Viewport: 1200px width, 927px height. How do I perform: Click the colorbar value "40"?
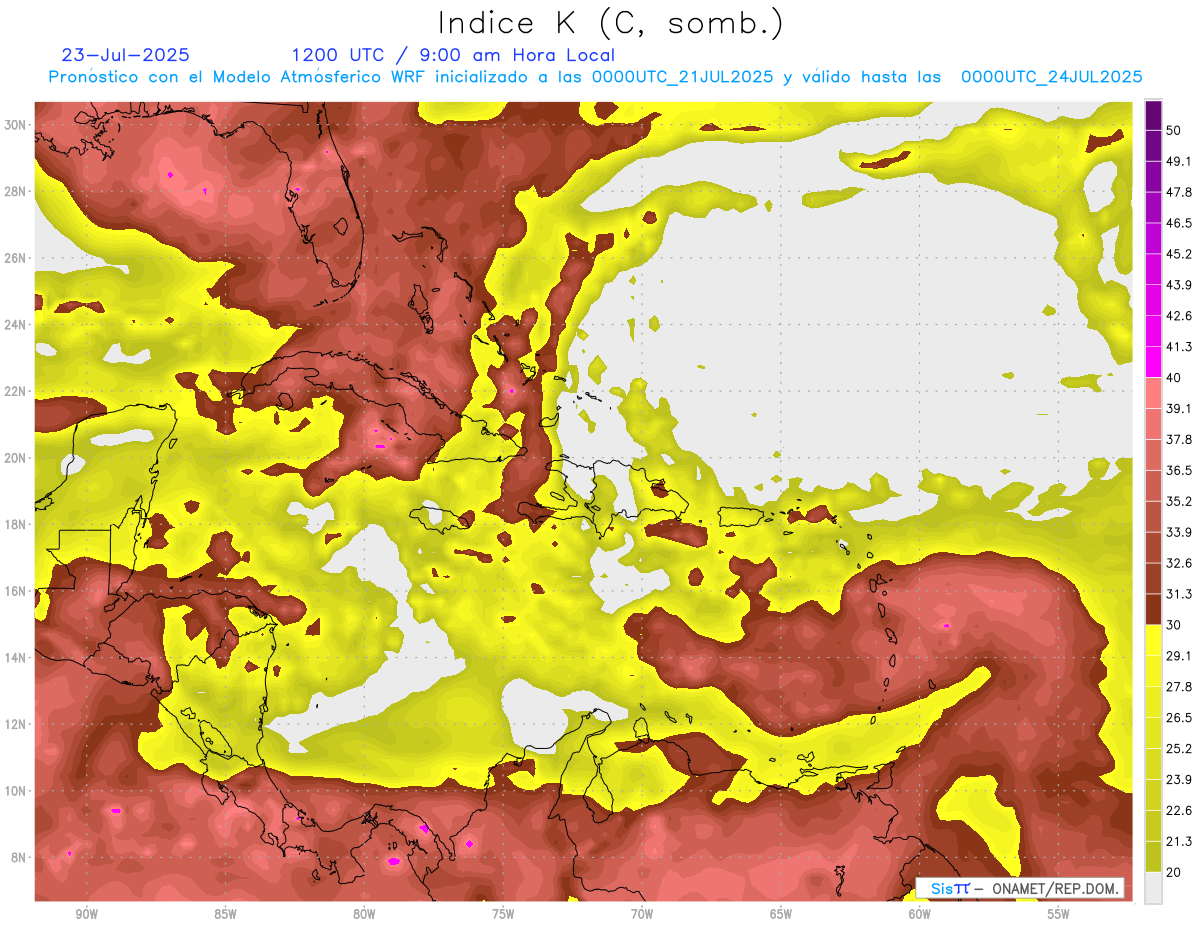pos(1173,377)
